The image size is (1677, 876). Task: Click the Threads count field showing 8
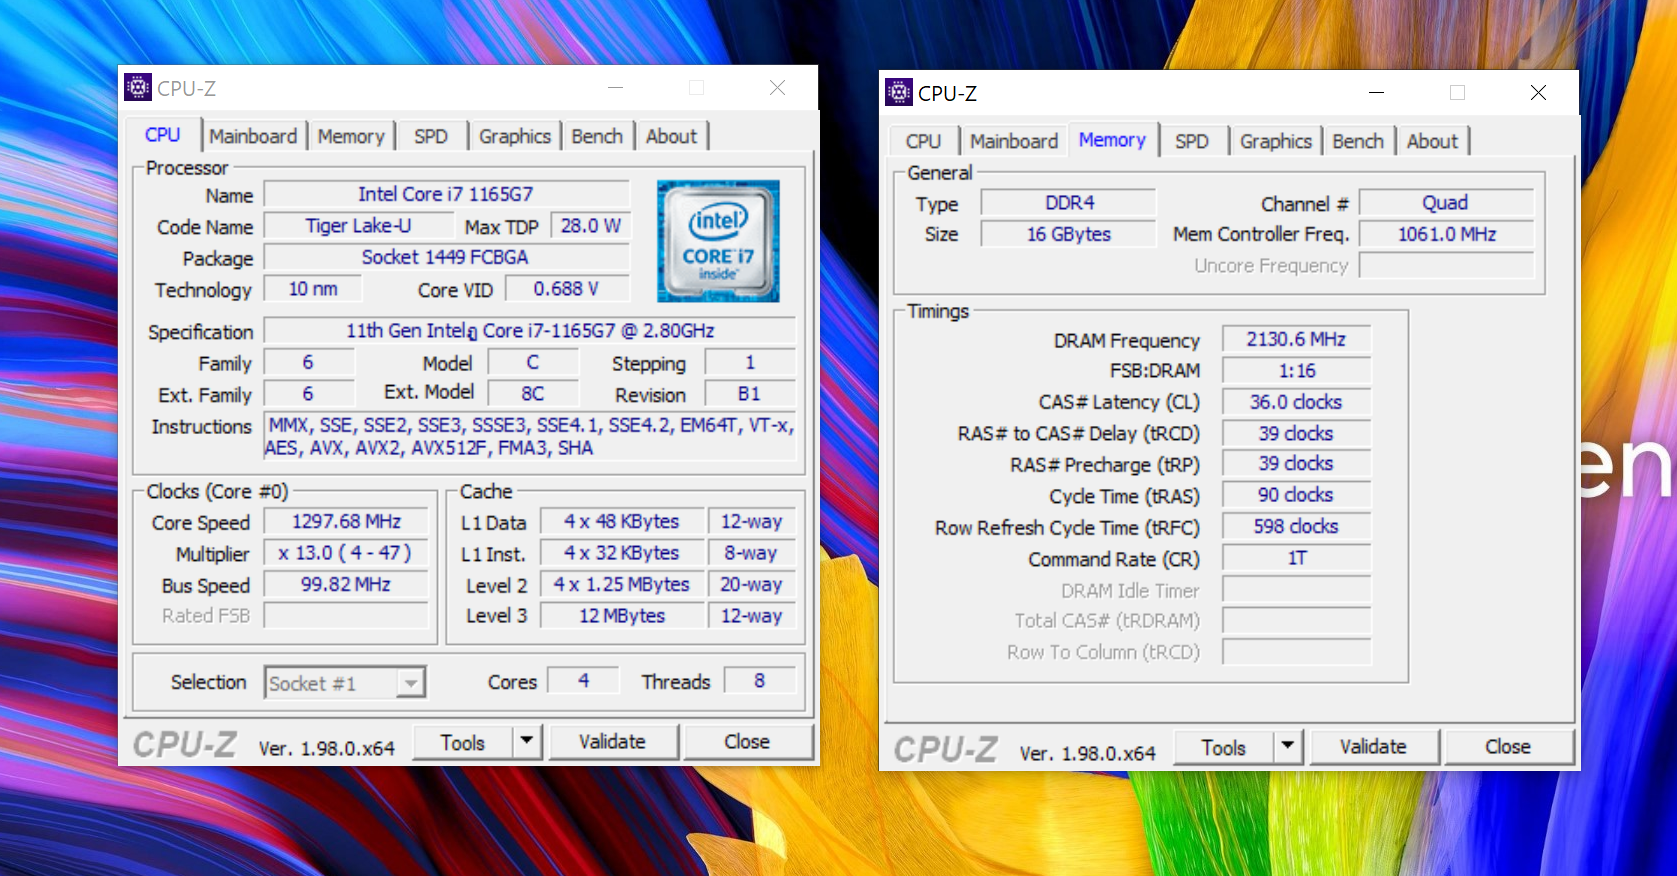pos(760,681)
